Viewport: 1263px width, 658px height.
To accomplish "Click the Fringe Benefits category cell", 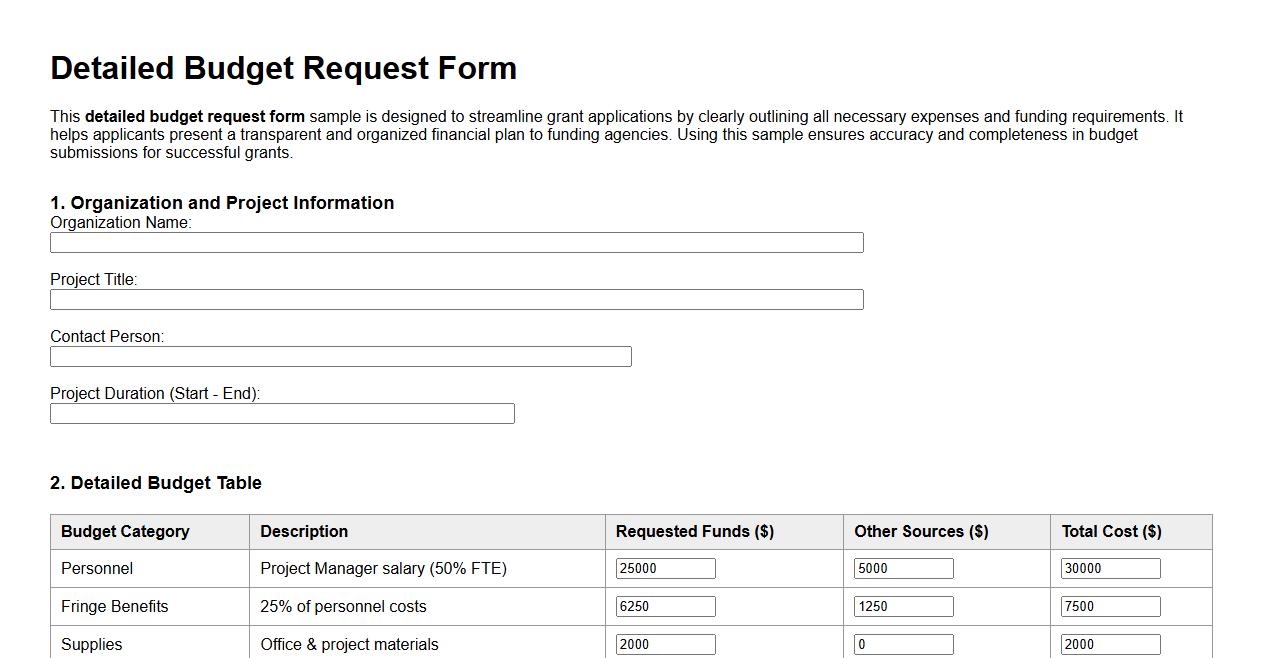I will [113, 605].
